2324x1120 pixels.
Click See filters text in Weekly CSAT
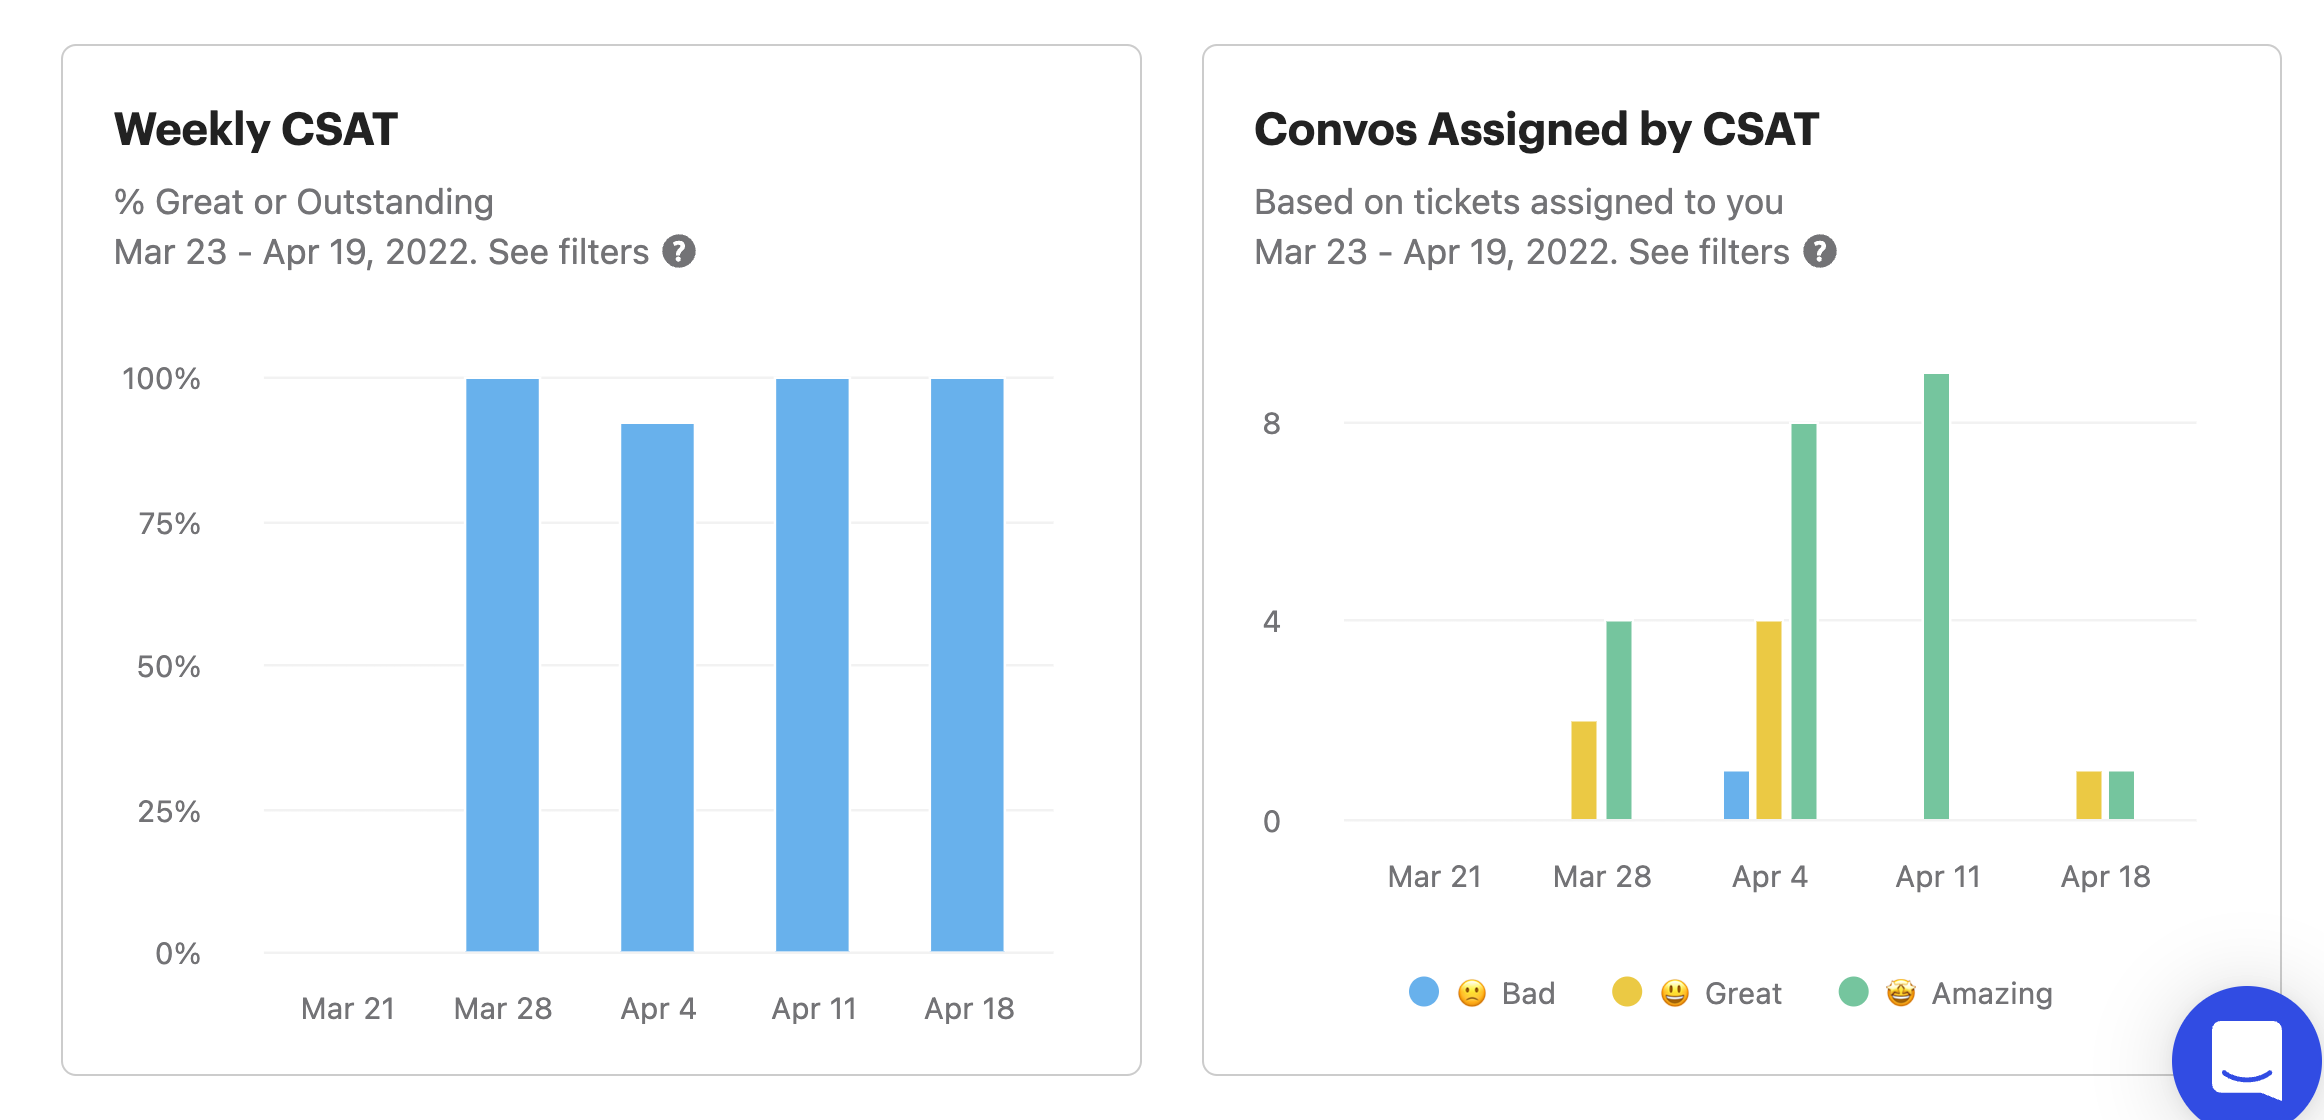click(x=568, y=252)
